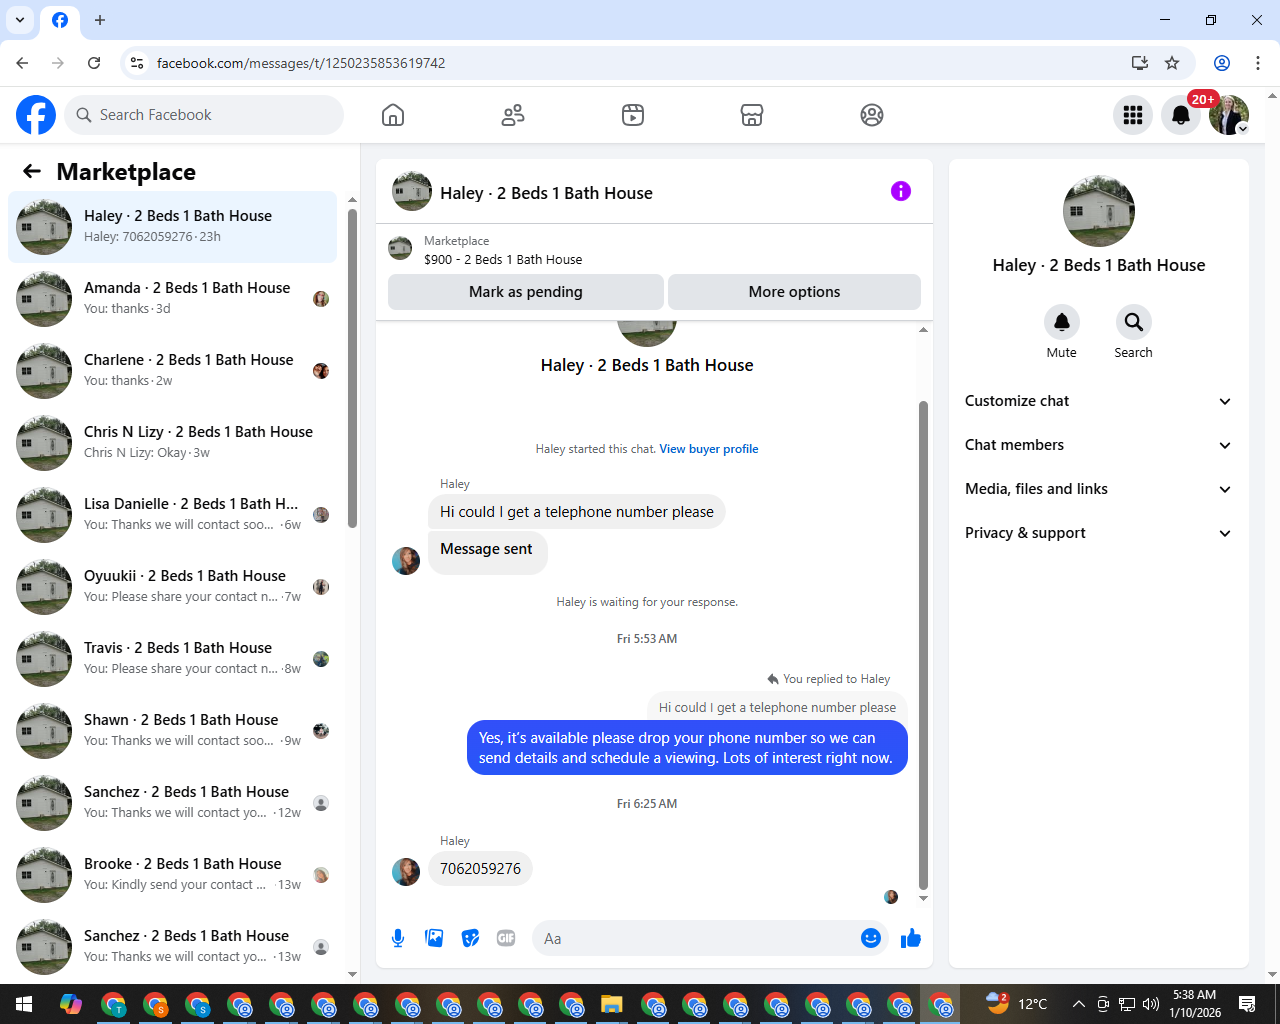Attach a photo using the image icon

click(x=434, y=938)
